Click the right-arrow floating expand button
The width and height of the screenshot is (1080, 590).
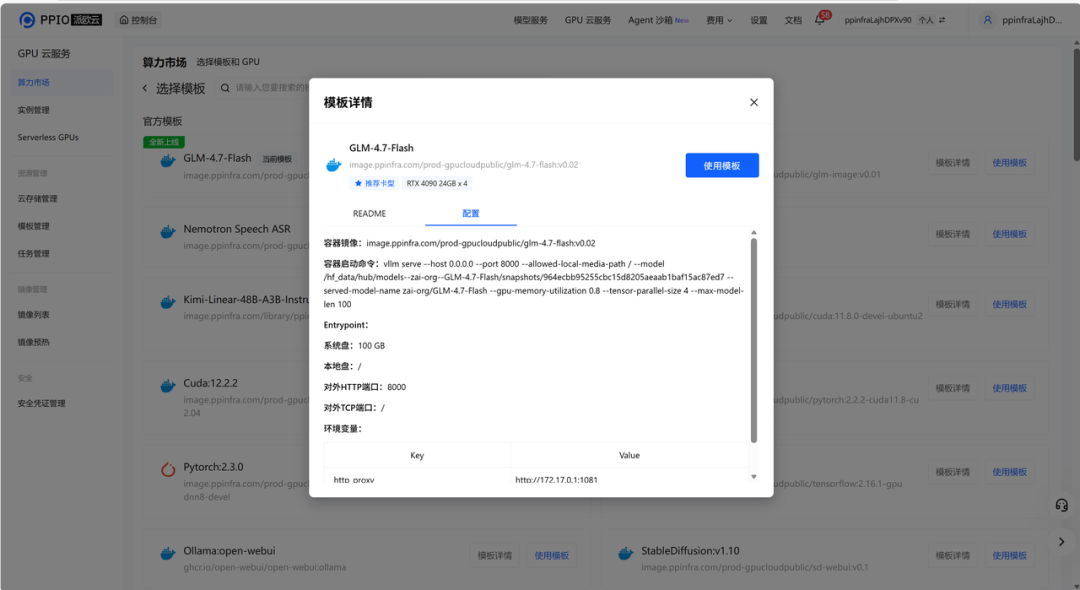[x=1061, y=541]
